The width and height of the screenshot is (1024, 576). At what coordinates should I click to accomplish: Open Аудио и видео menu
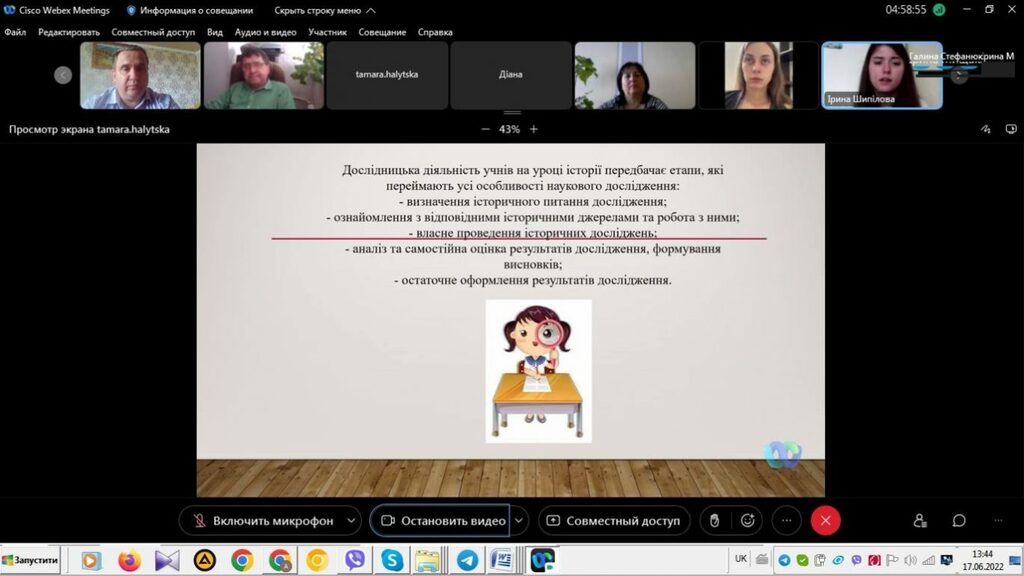265,32
